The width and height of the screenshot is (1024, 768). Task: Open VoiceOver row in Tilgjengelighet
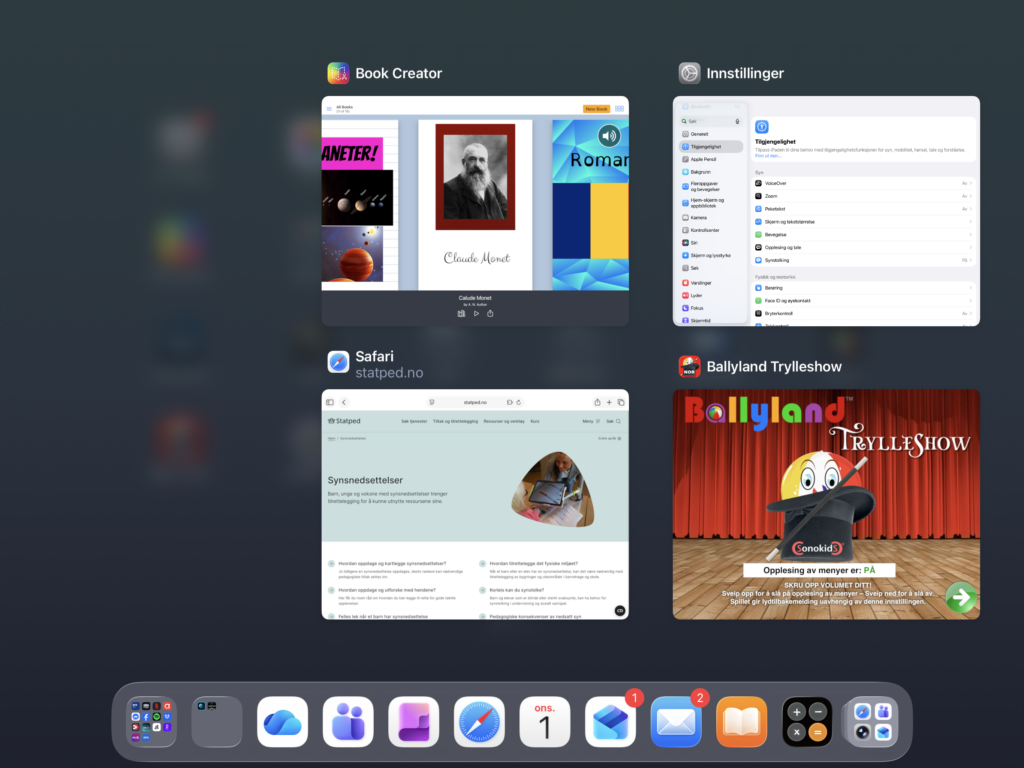864,184
